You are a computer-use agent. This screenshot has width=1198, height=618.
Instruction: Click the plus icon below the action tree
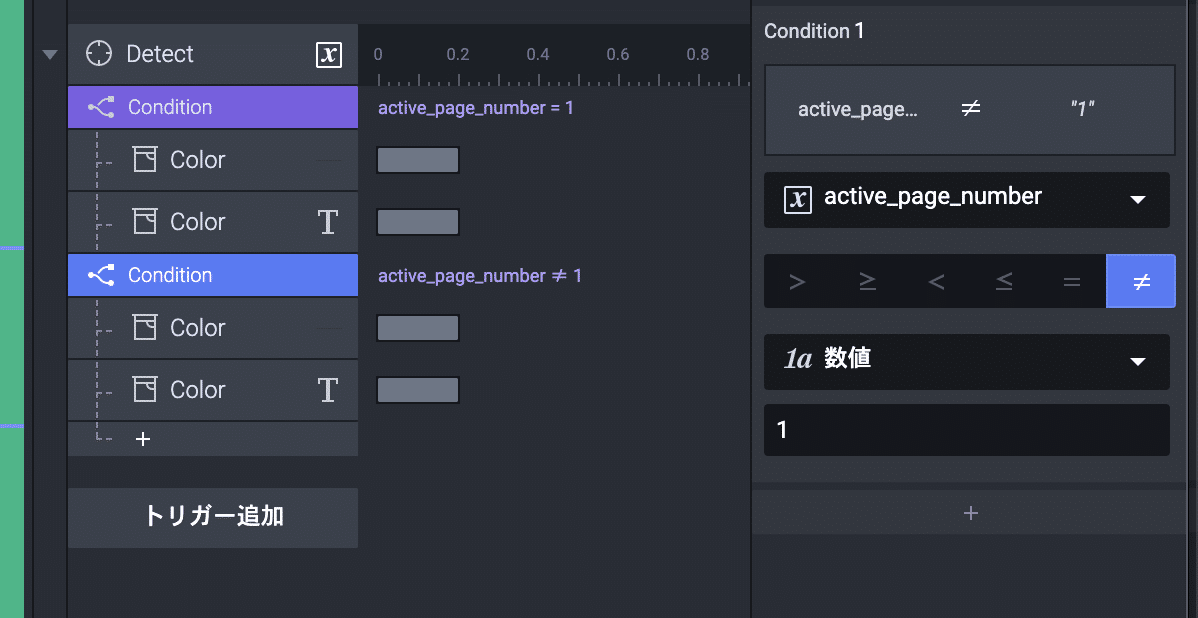tap(143, 439)
